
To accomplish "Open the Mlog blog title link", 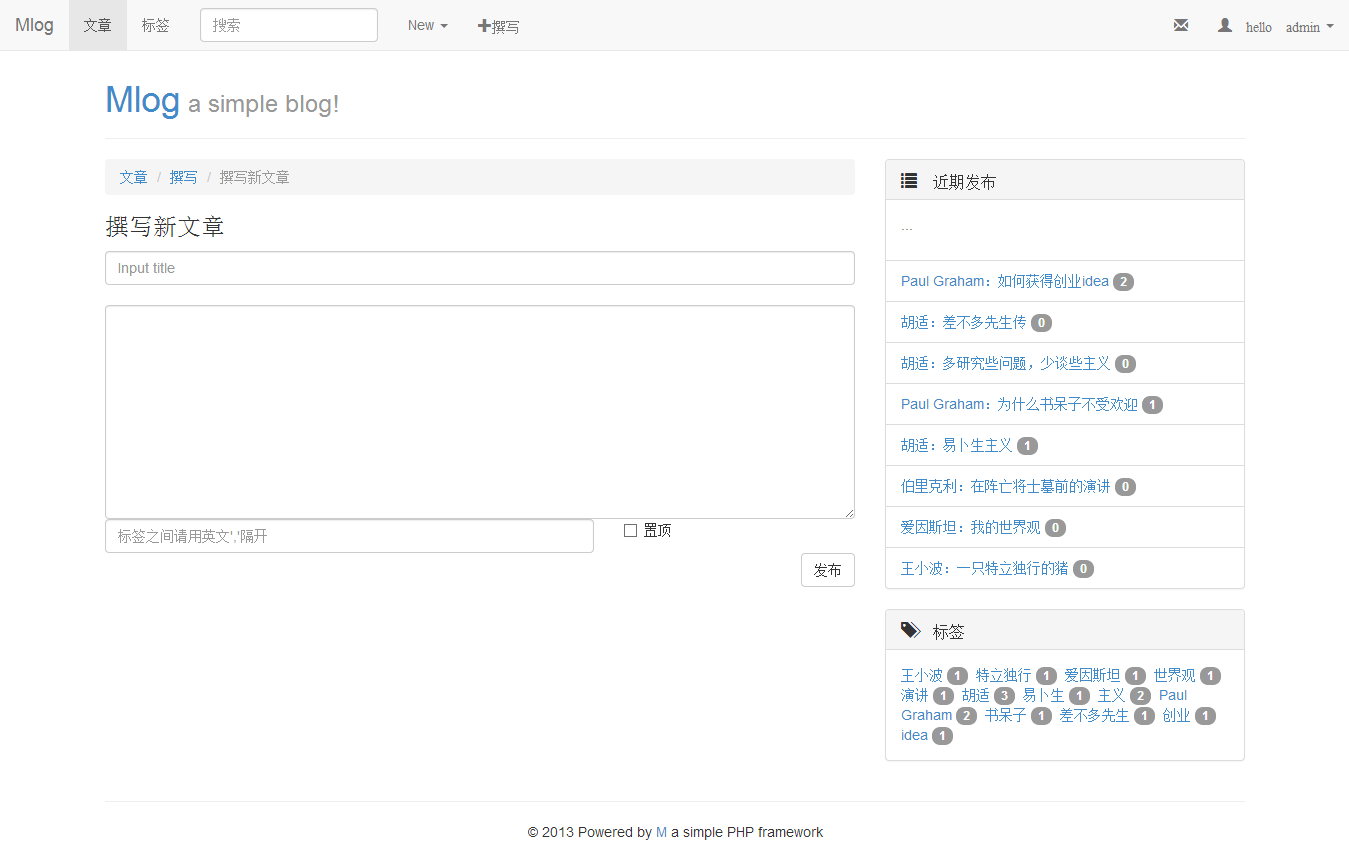I will pos(142,100).
